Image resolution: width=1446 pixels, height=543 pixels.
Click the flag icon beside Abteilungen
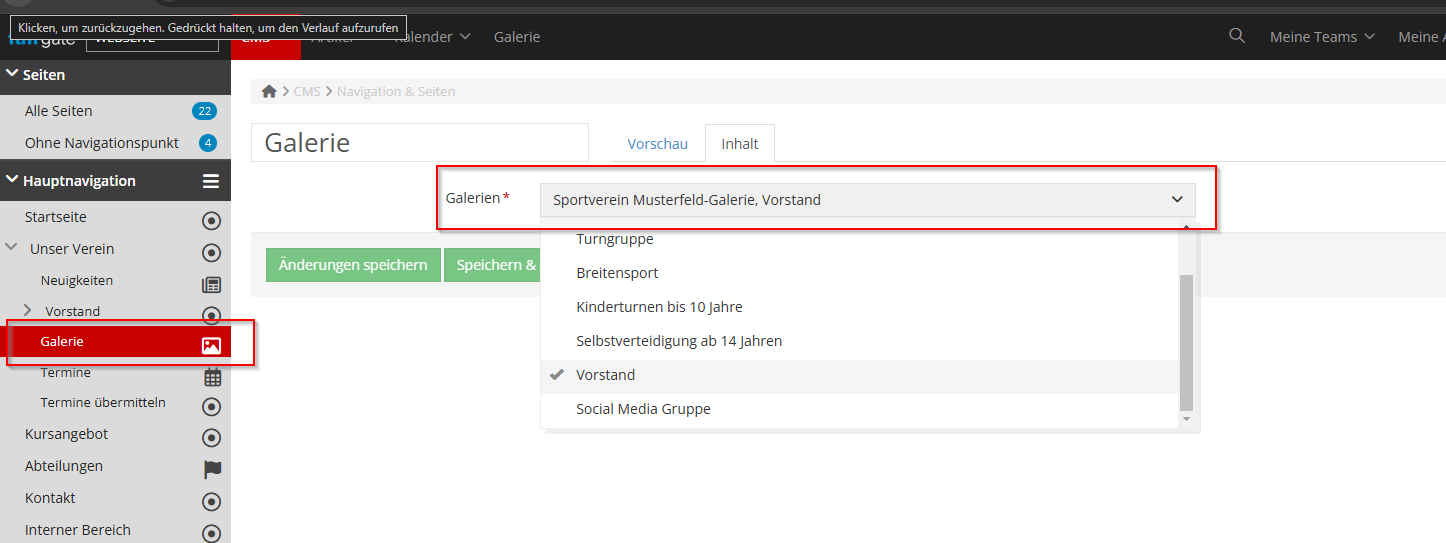coord(212,468)
